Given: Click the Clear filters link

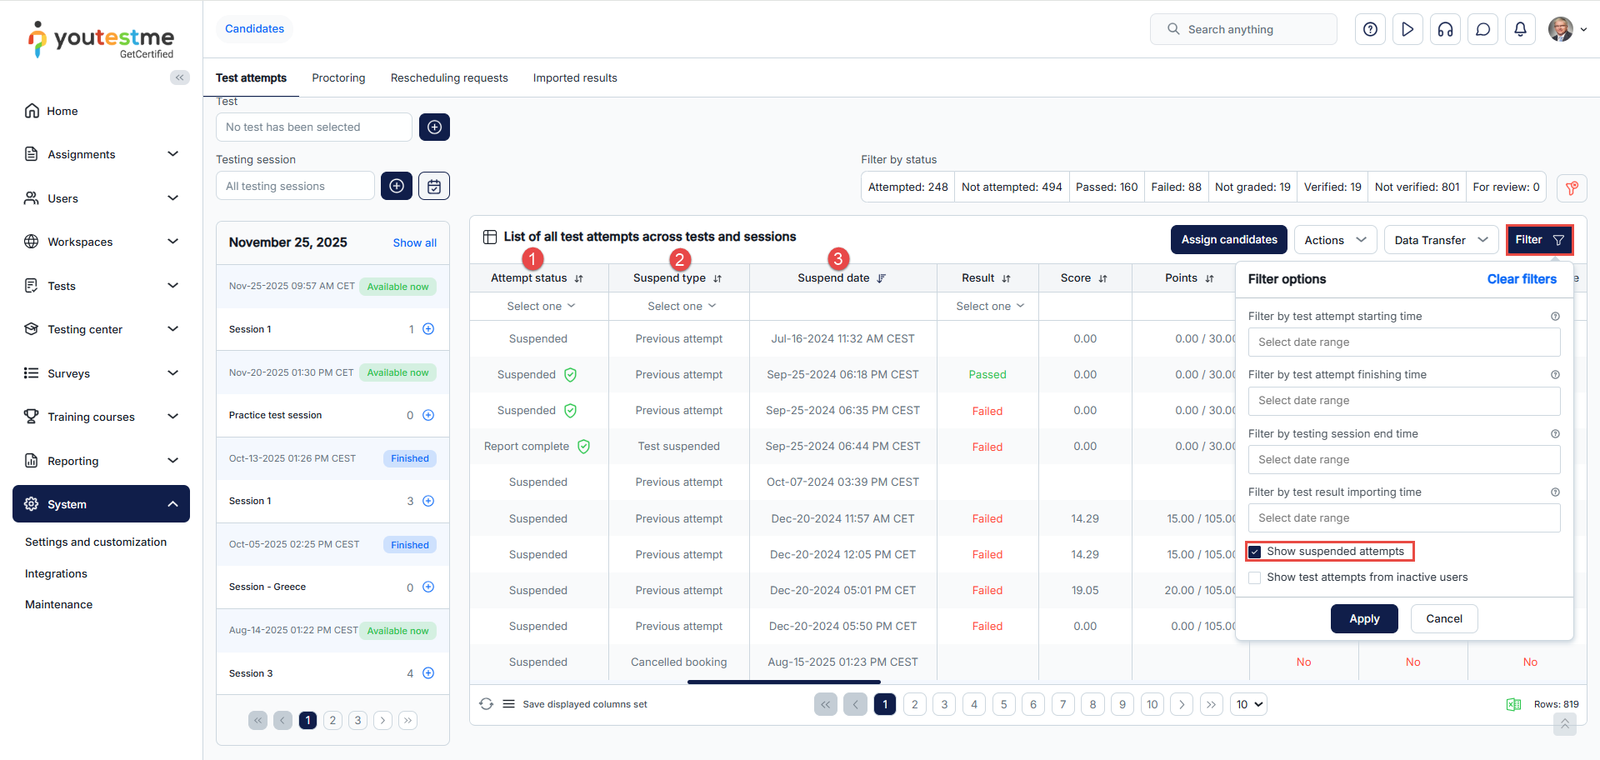Looking at the screenshot, I should click(x=1521, y=279).
